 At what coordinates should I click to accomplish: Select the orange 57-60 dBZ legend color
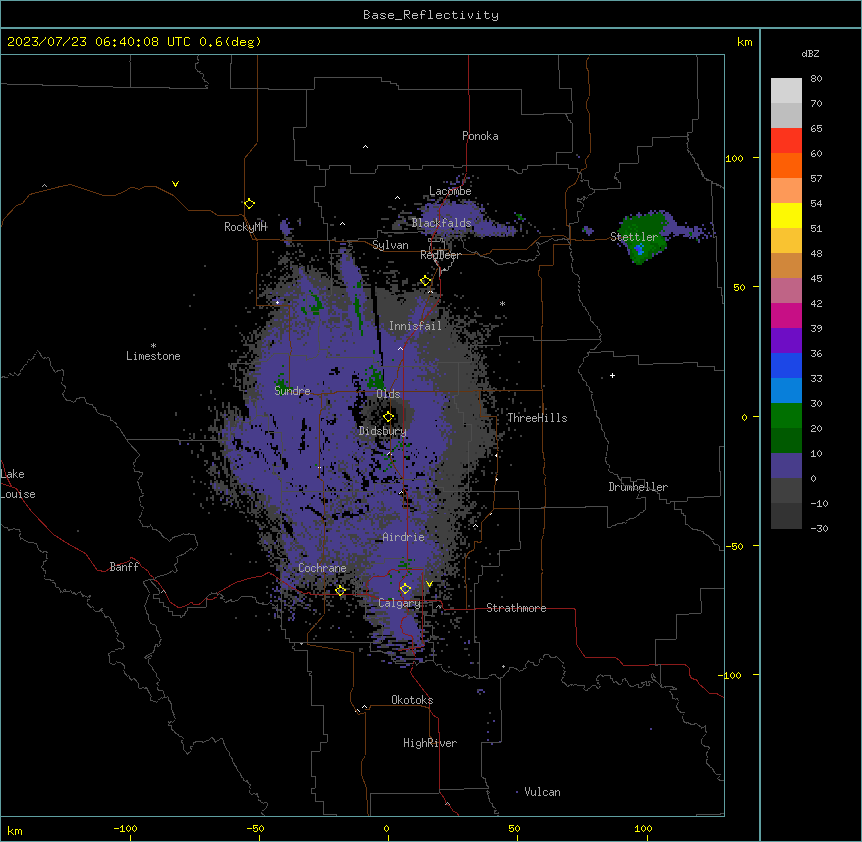786,165
